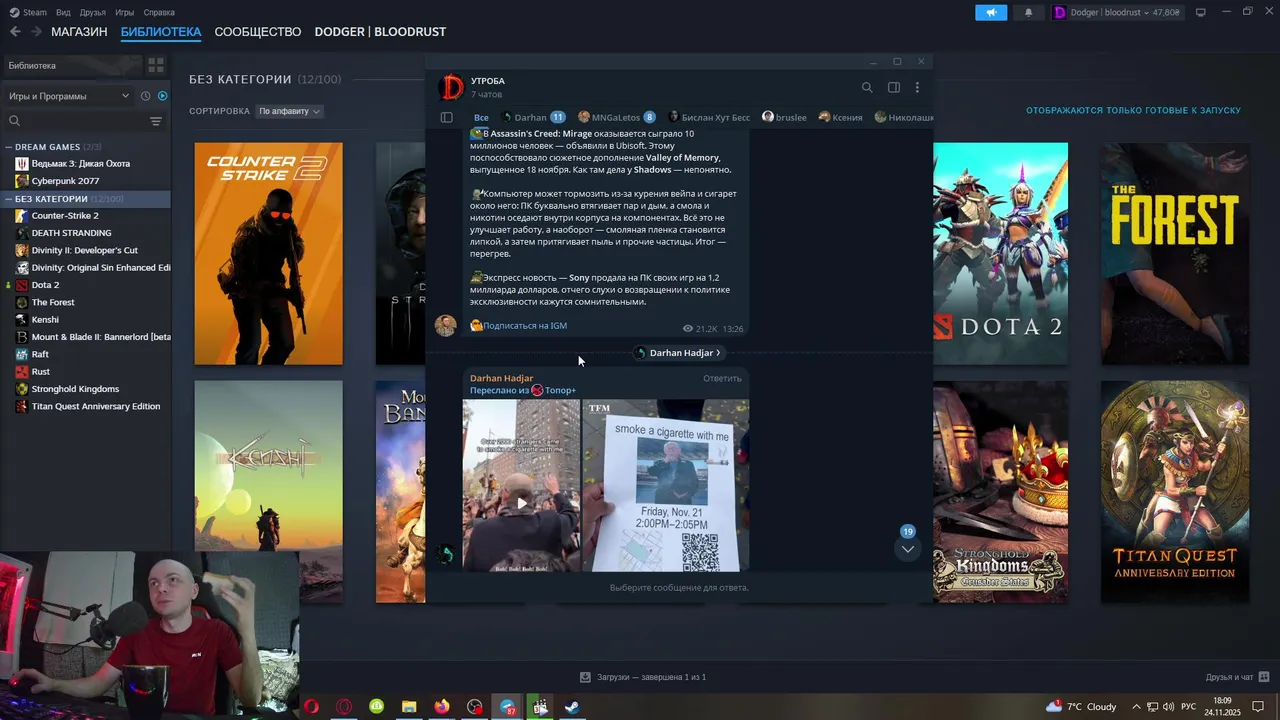Image resolution: width=1280 pixels, height=720 pixels.
Task: Toggle Telegram left sidebar panel icon
Action: (447, 117)
